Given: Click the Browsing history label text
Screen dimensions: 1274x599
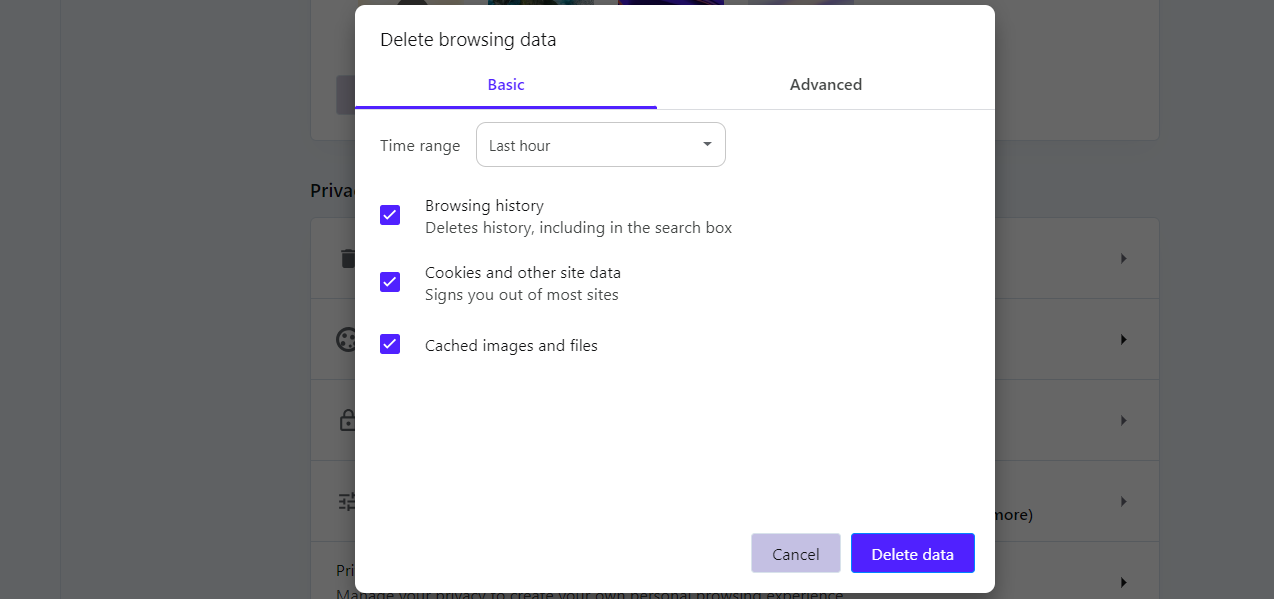Looking at the screenshot, I should [x=484, y=206].
